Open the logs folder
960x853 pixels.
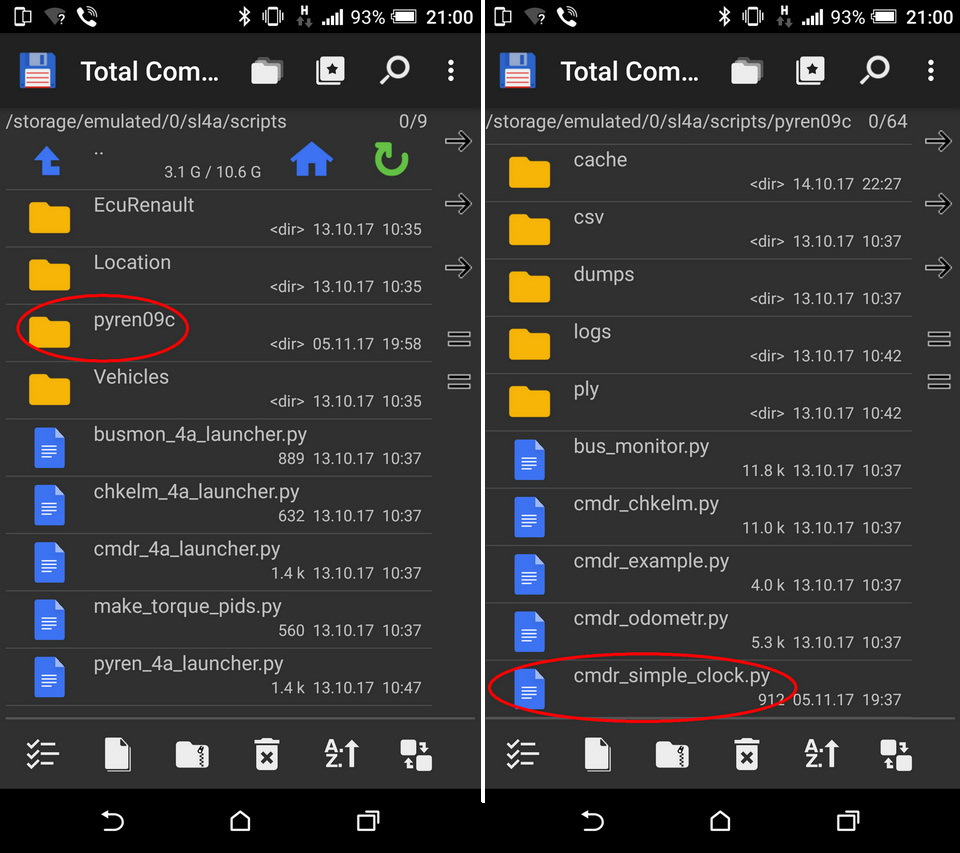pyautogui.click(x=699, y=345)
